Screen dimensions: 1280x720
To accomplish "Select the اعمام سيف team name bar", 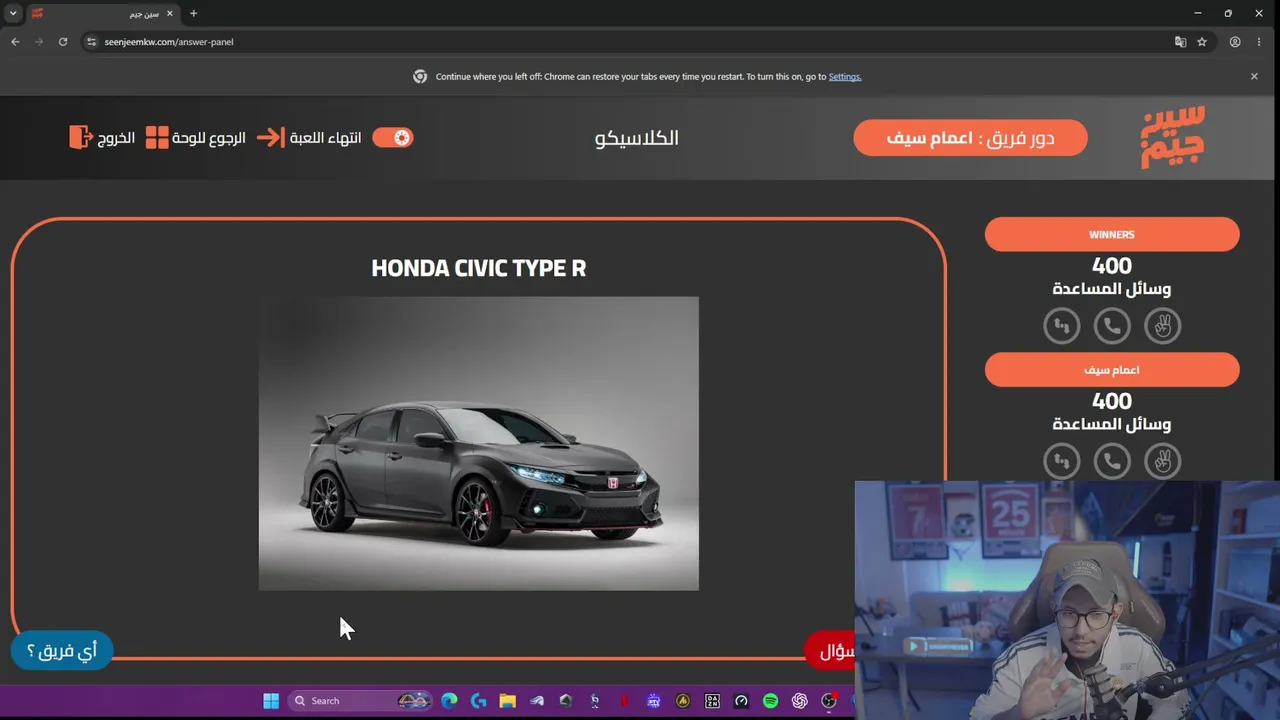I will tap(1112, 370).
